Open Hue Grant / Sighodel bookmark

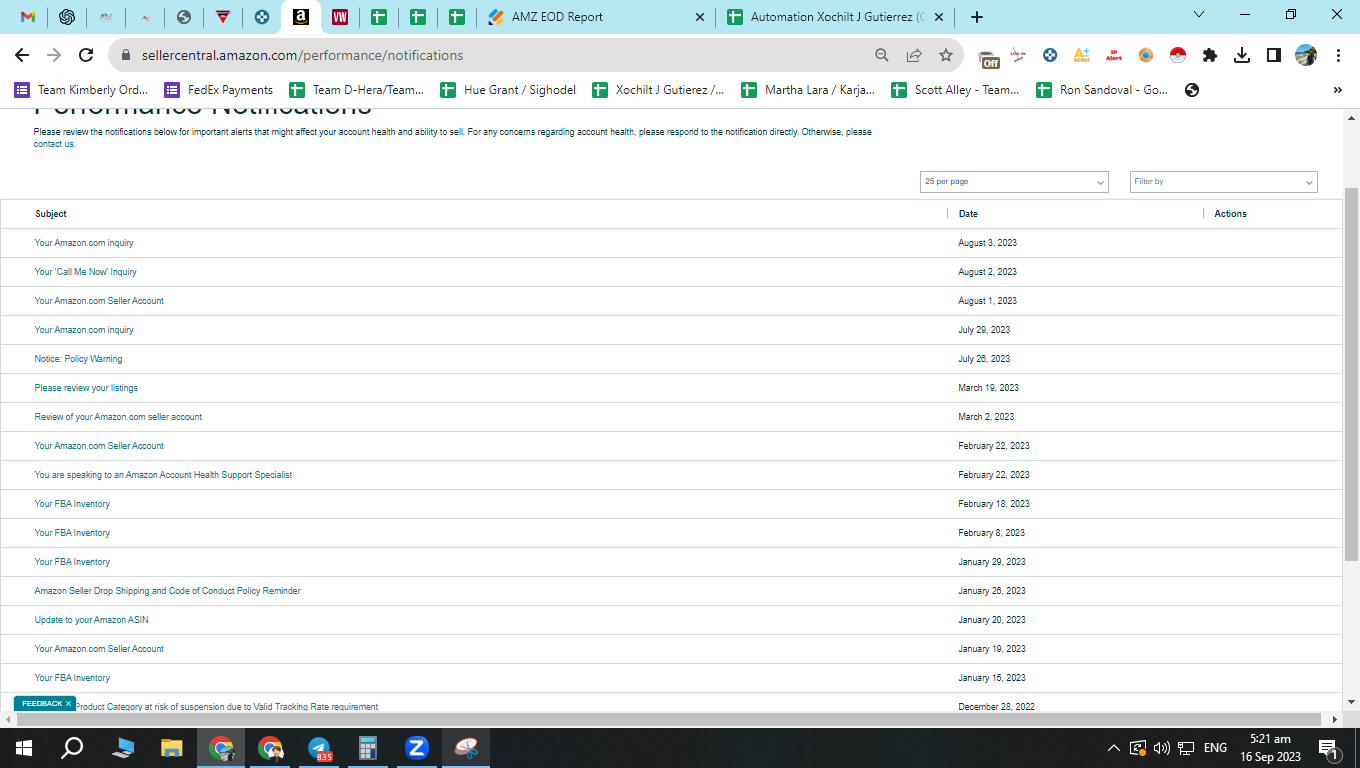pyautogui.click(x=508, y=90)
